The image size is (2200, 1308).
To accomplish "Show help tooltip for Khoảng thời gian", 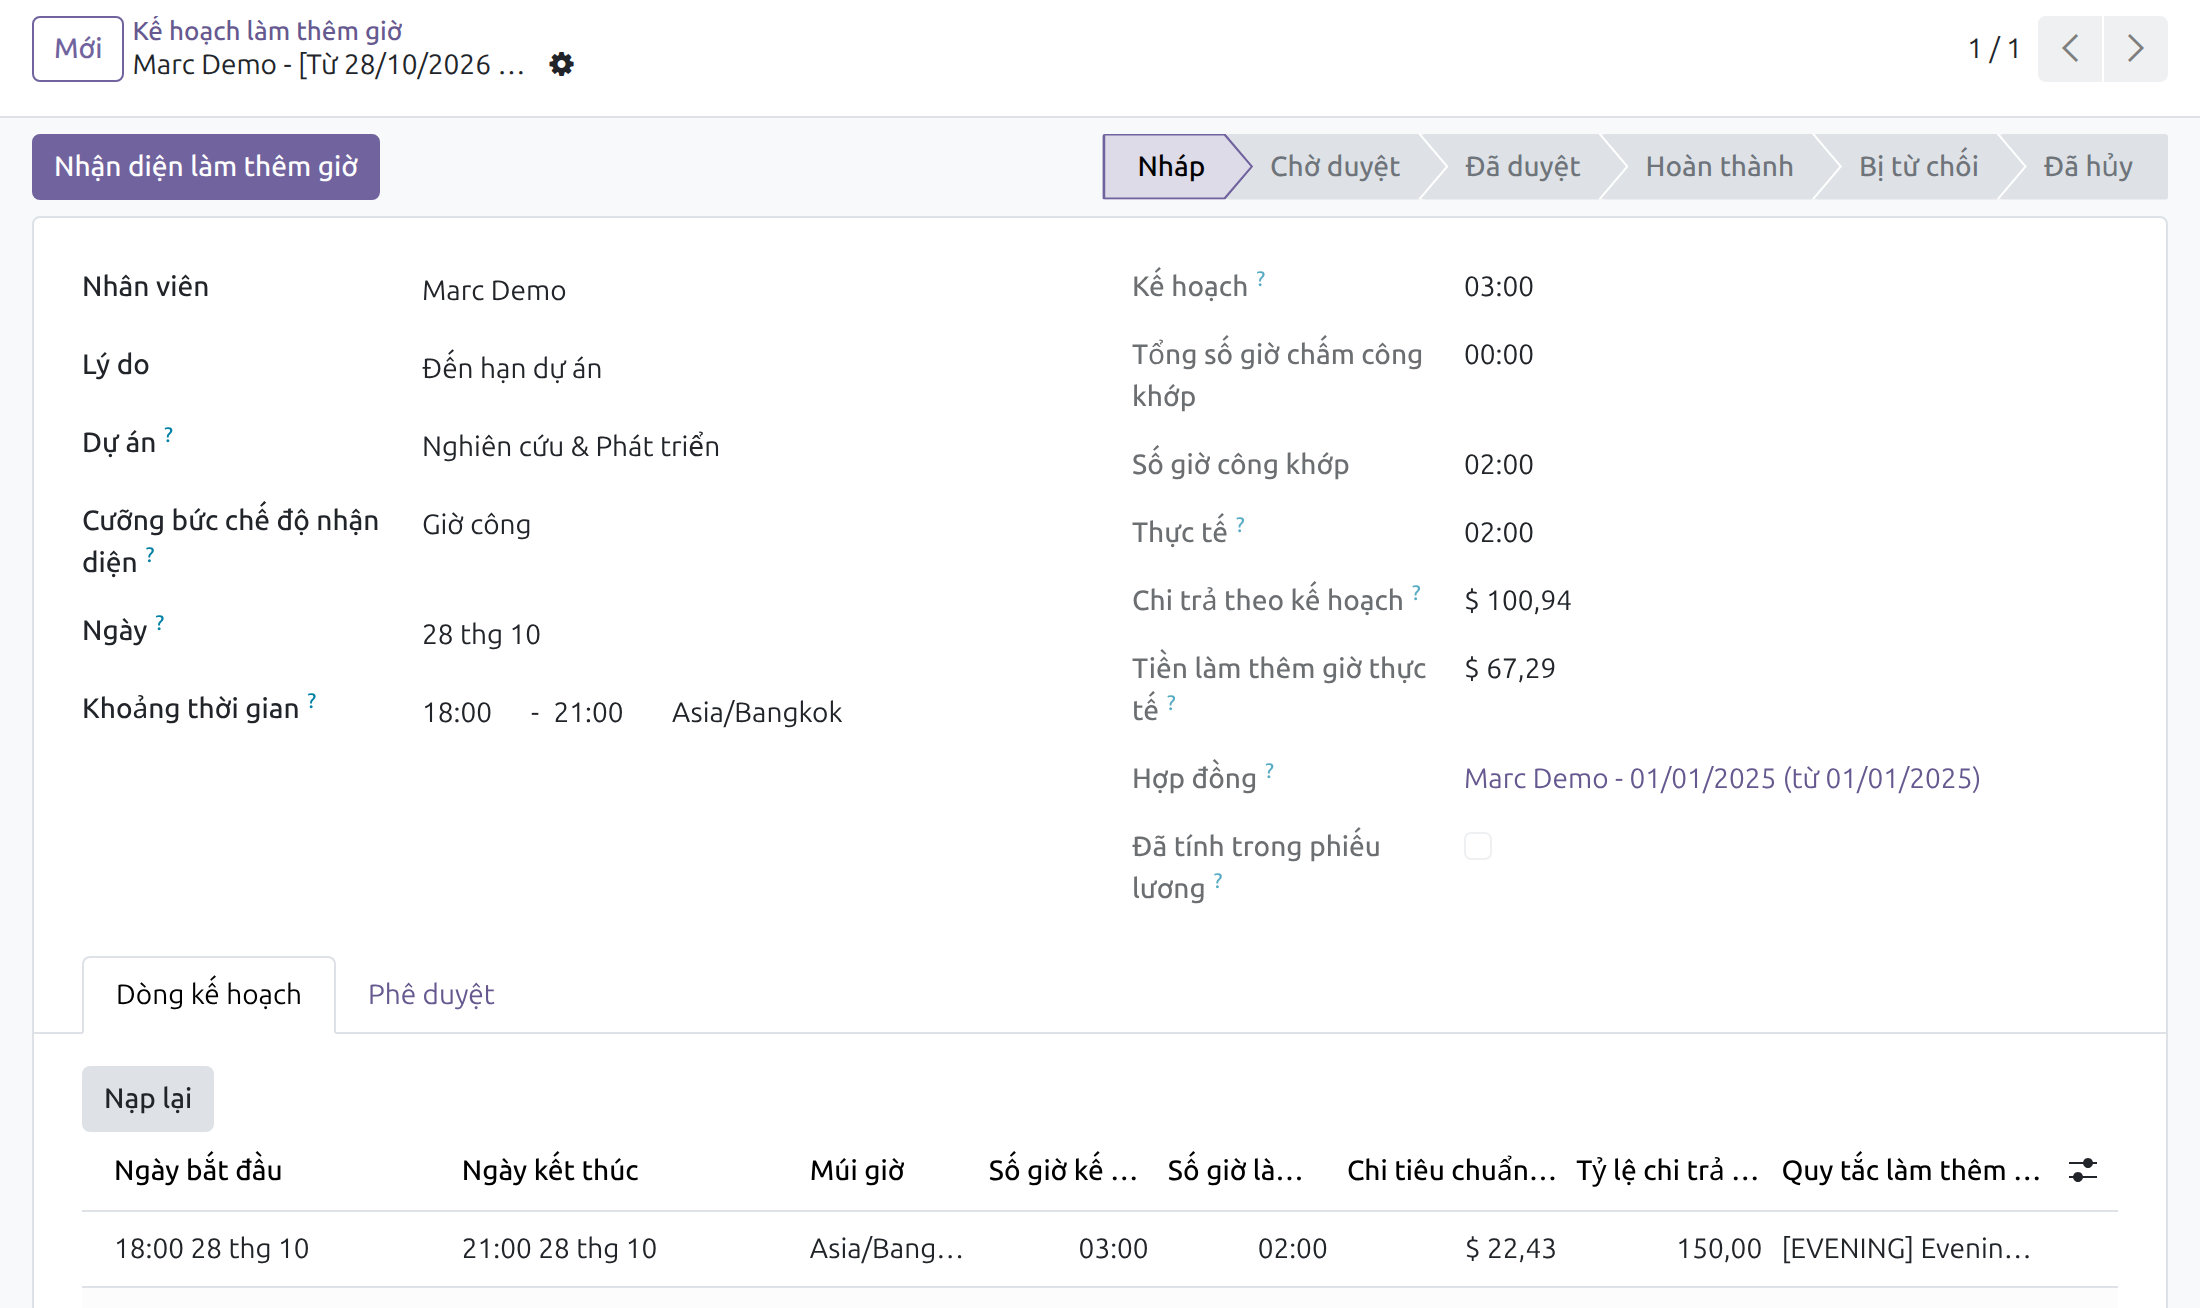I will tap(312, 700).
